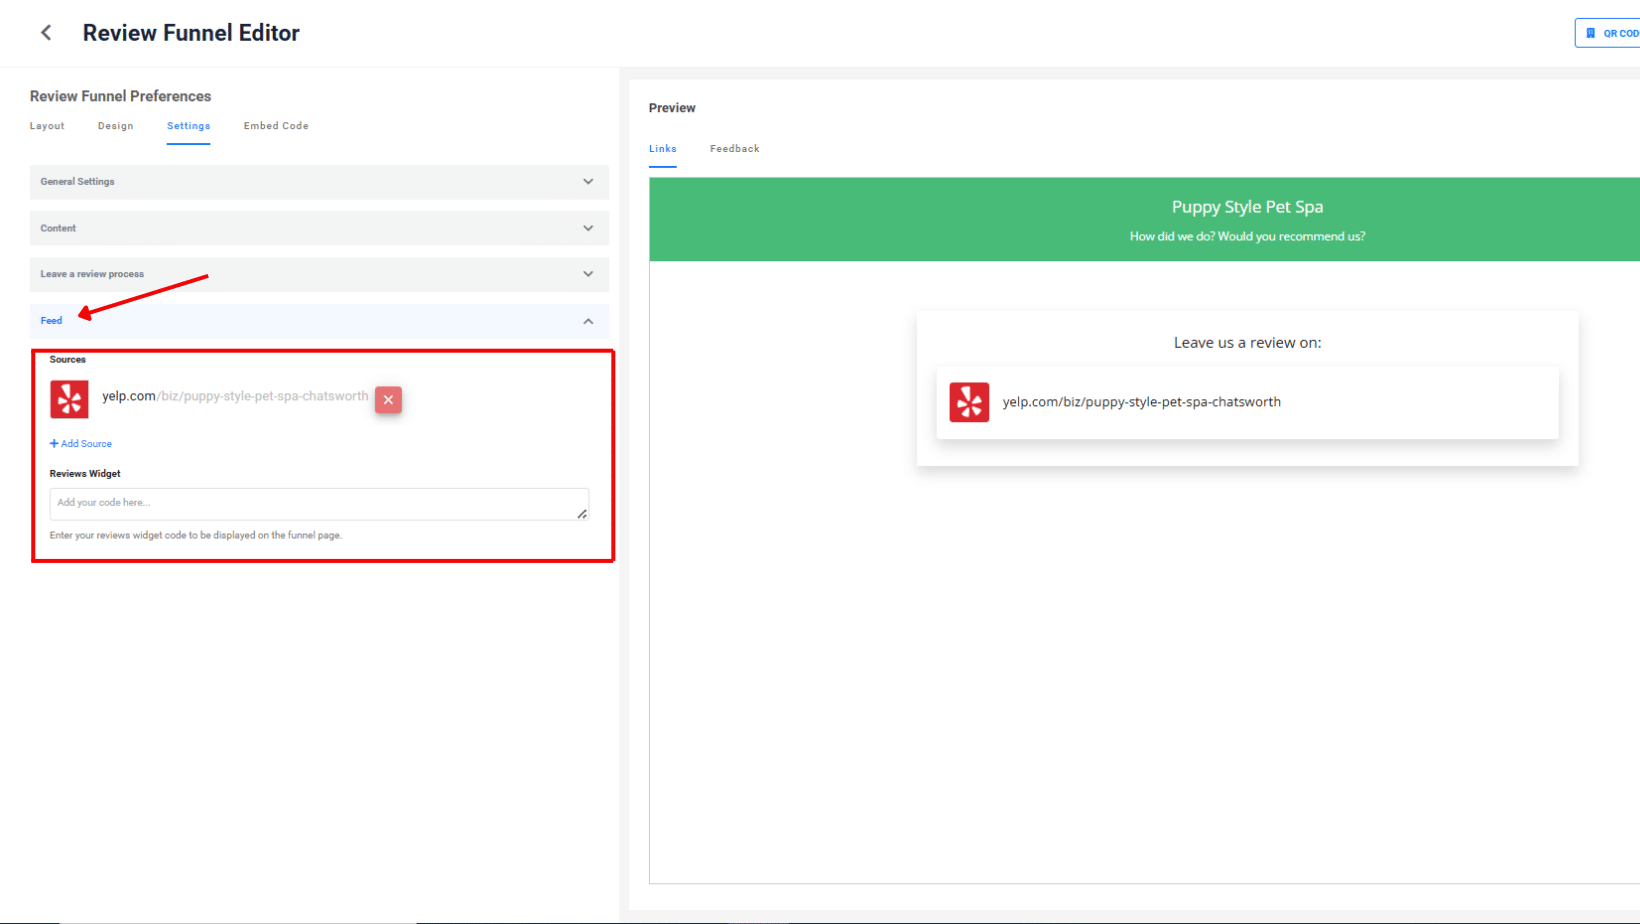Viewport: 1640px width, 924px height.
Task: Select the Feedback preview tab
Action: pyautogui.click(x=735, y=149)
